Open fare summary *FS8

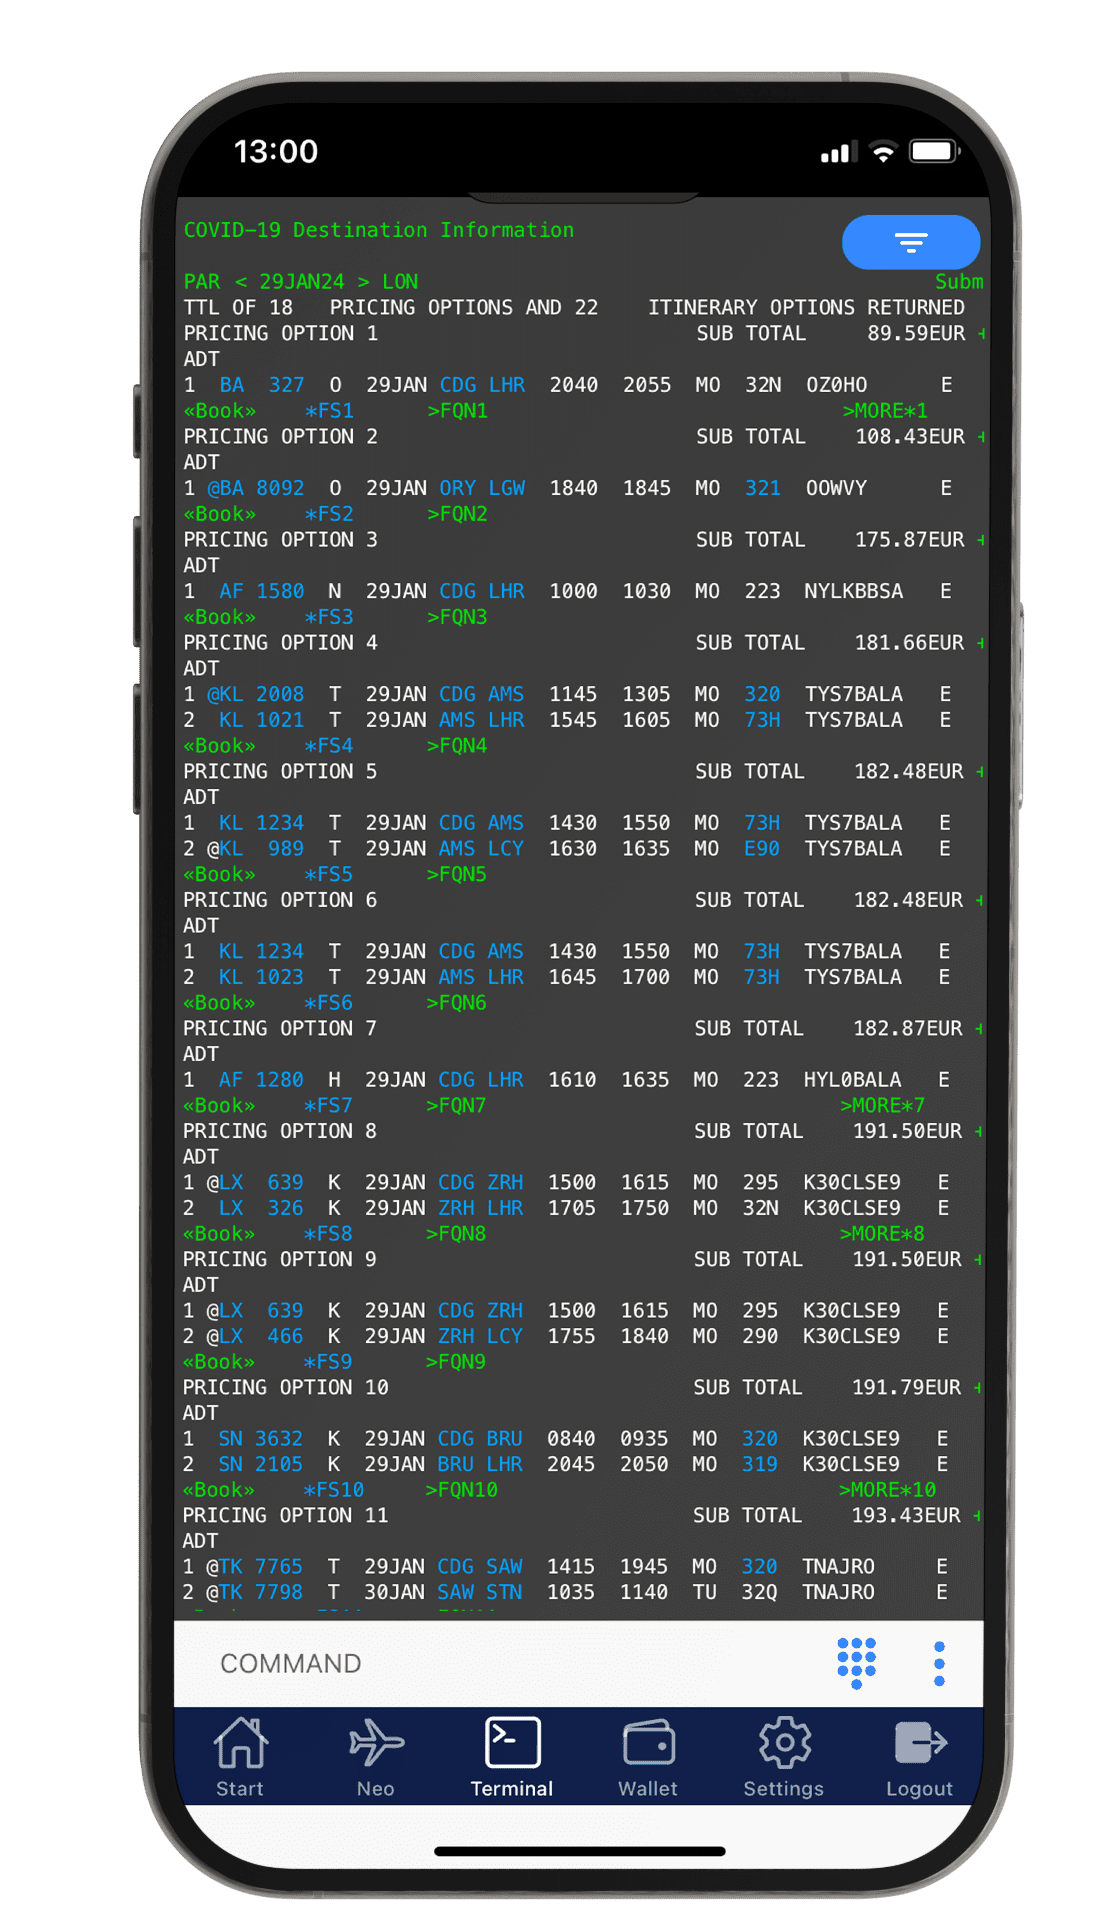point(328,1234)
